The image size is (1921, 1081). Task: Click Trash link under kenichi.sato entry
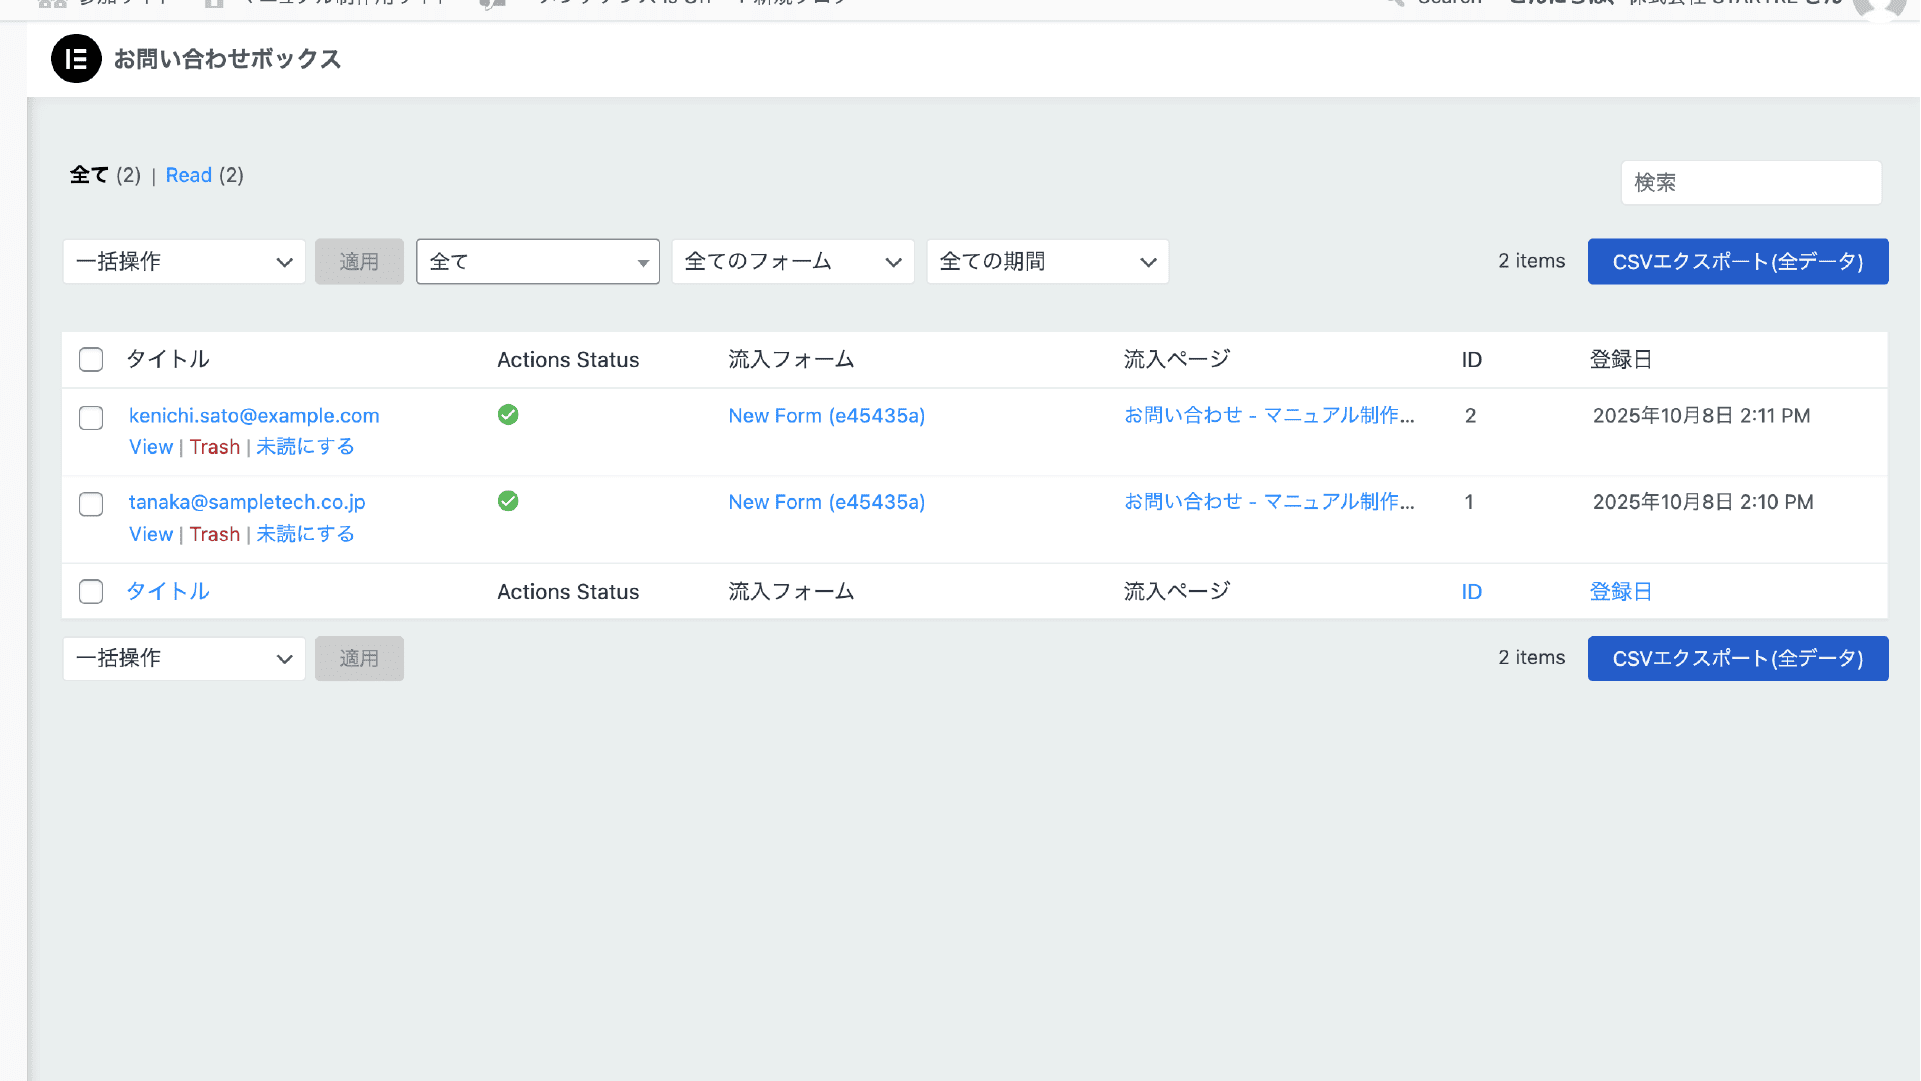click(x=215, y=447)
